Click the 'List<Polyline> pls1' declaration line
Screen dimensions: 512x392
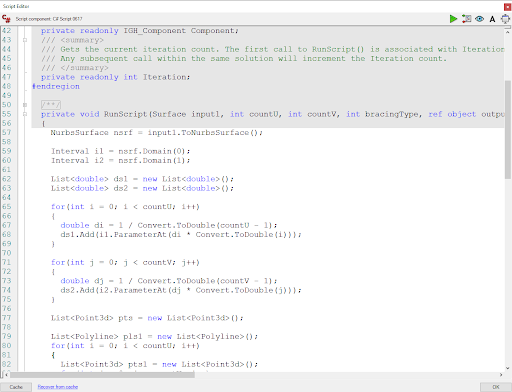(x=154, y=337)
